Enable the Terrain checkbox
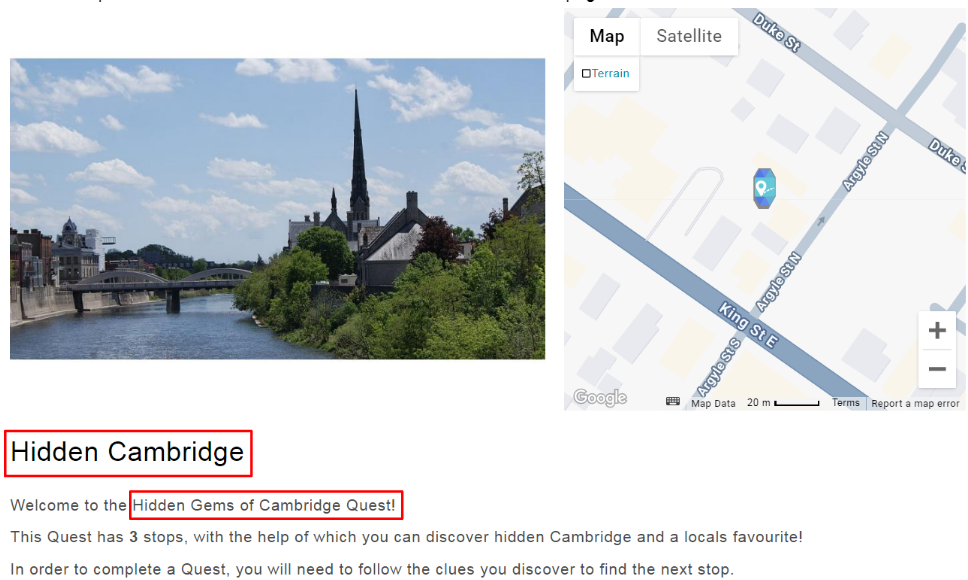This screenshot has height=580, width=968. click(586, 73)
